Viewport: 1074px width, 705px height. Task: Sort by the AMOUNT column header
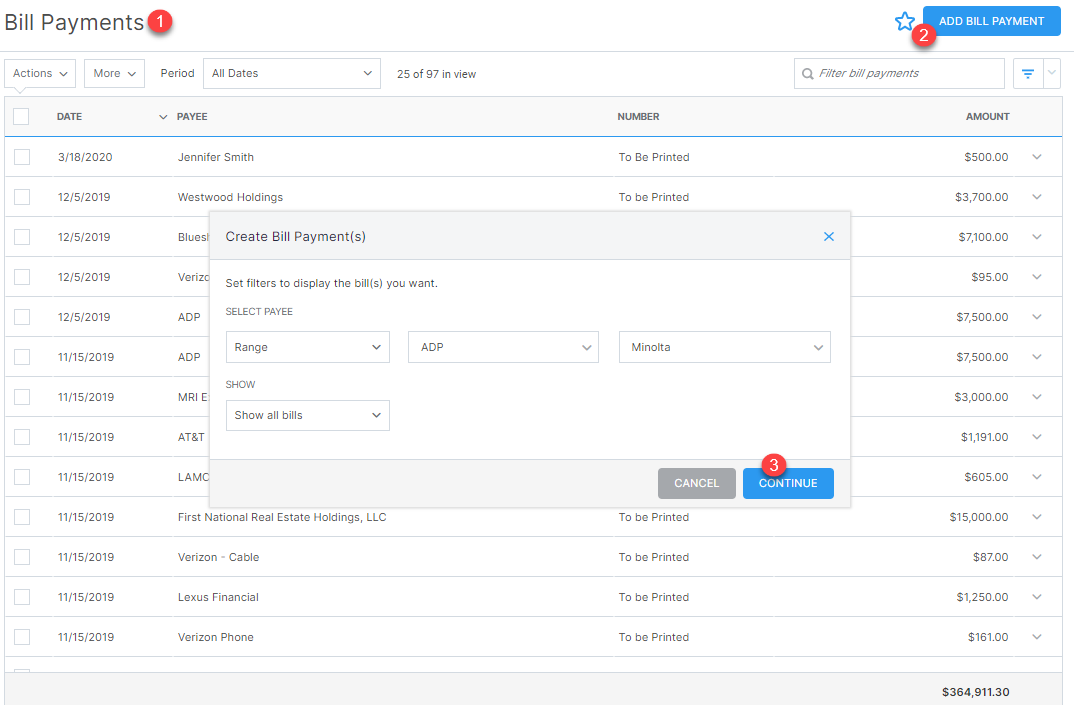(988, 116)
